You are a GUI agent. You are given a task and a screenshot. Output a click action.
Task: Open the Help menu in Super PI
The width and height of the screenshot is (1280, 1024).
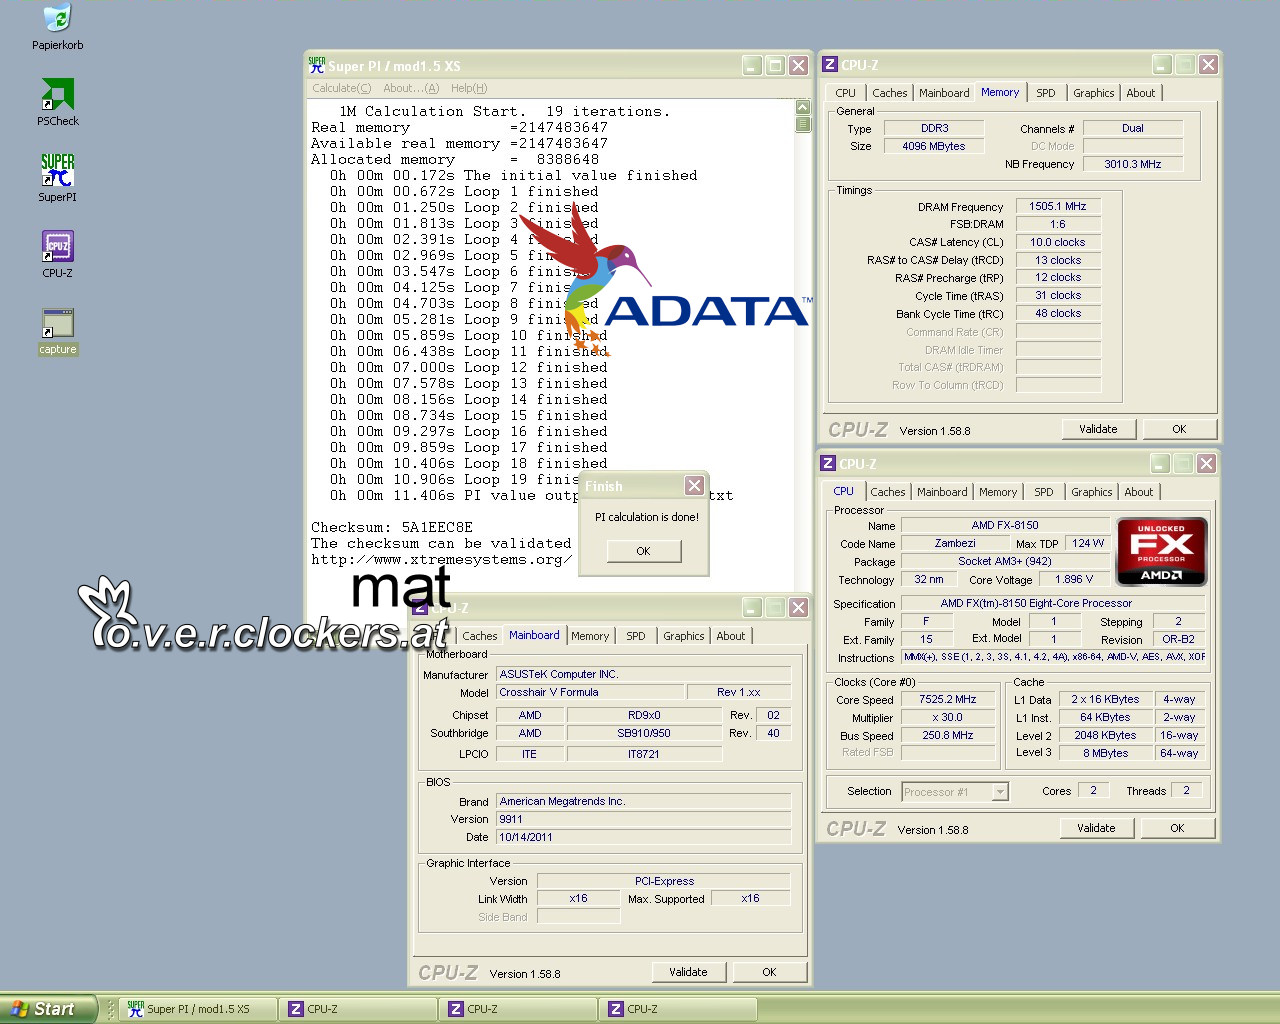tap(469, 88)
